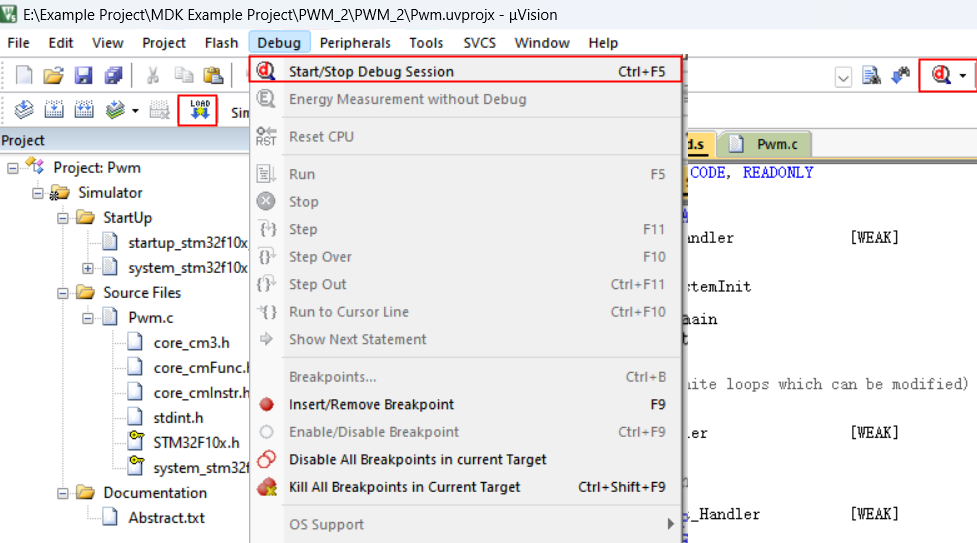The image size is (977, 543).
Task: Open dropdown arrow beside debug toolbar icon
Action: click(963, 76)
